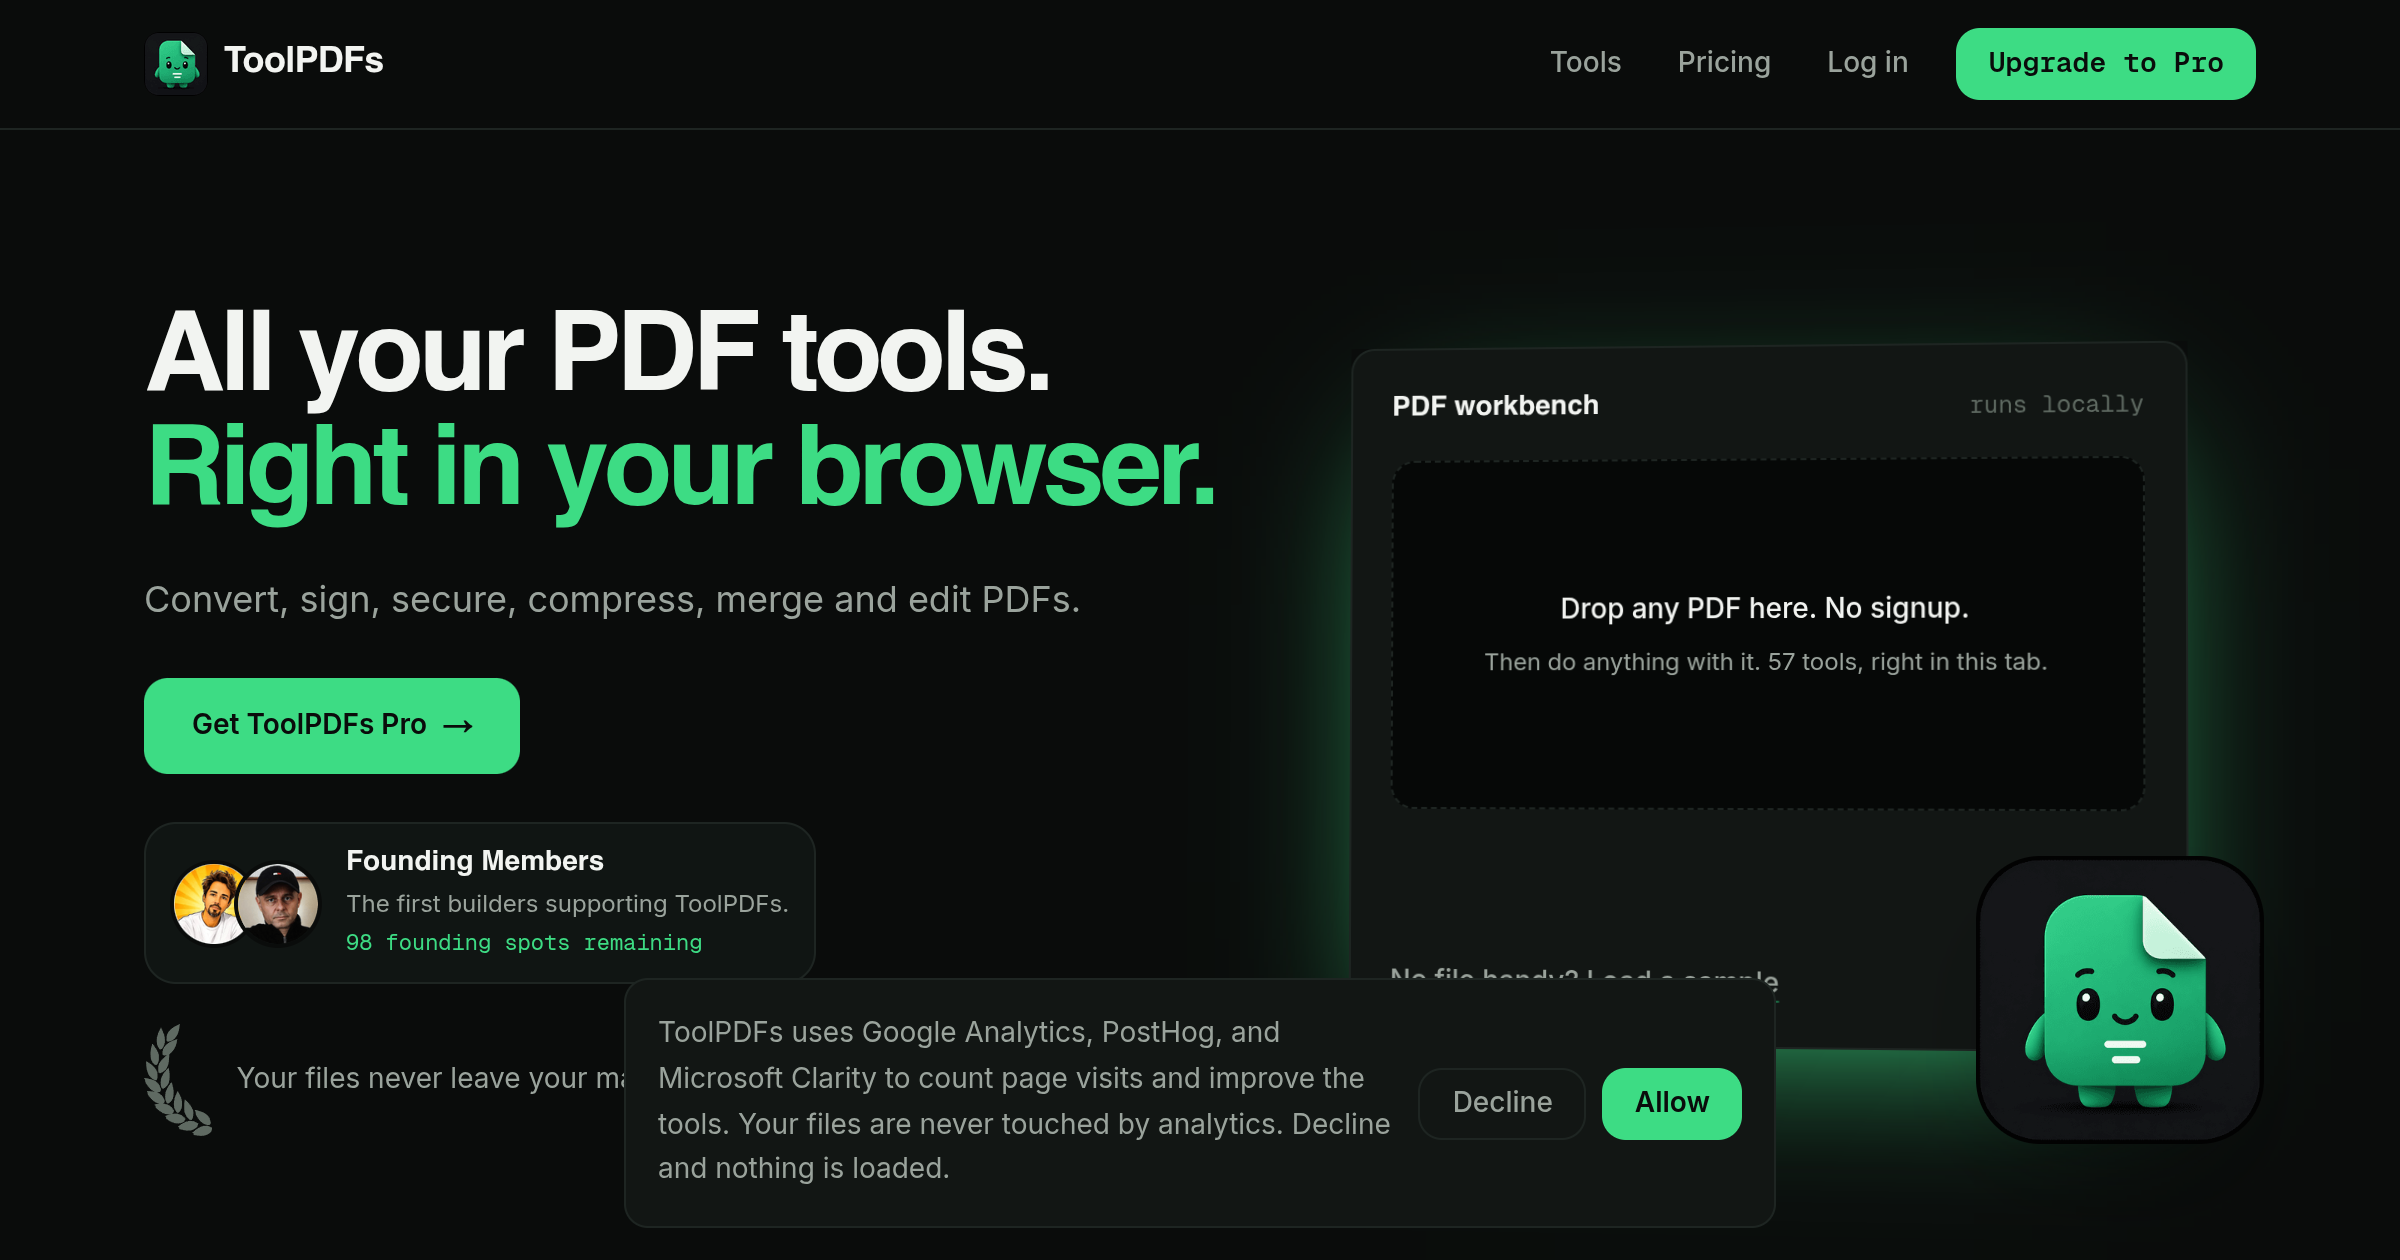The height and width of the screenshot is (1260, 2400).
Task: Click the PDF drop zone area
Action: coord(1767,634)
